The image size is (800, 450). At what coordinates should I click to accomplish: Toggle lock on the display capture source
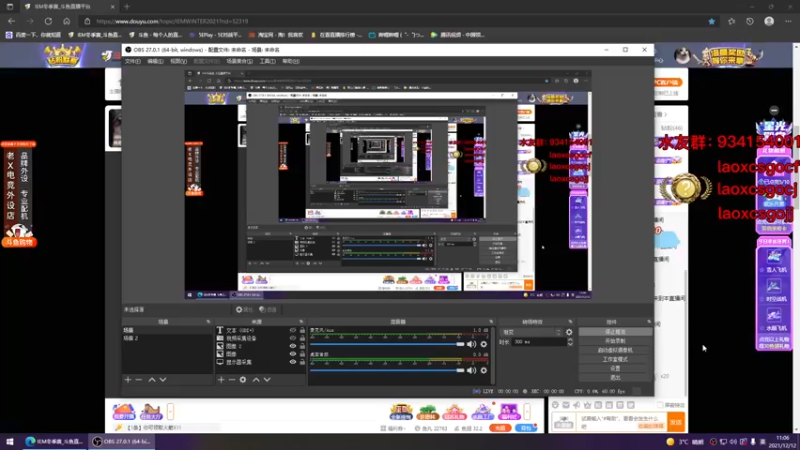(x=302, y=362)
